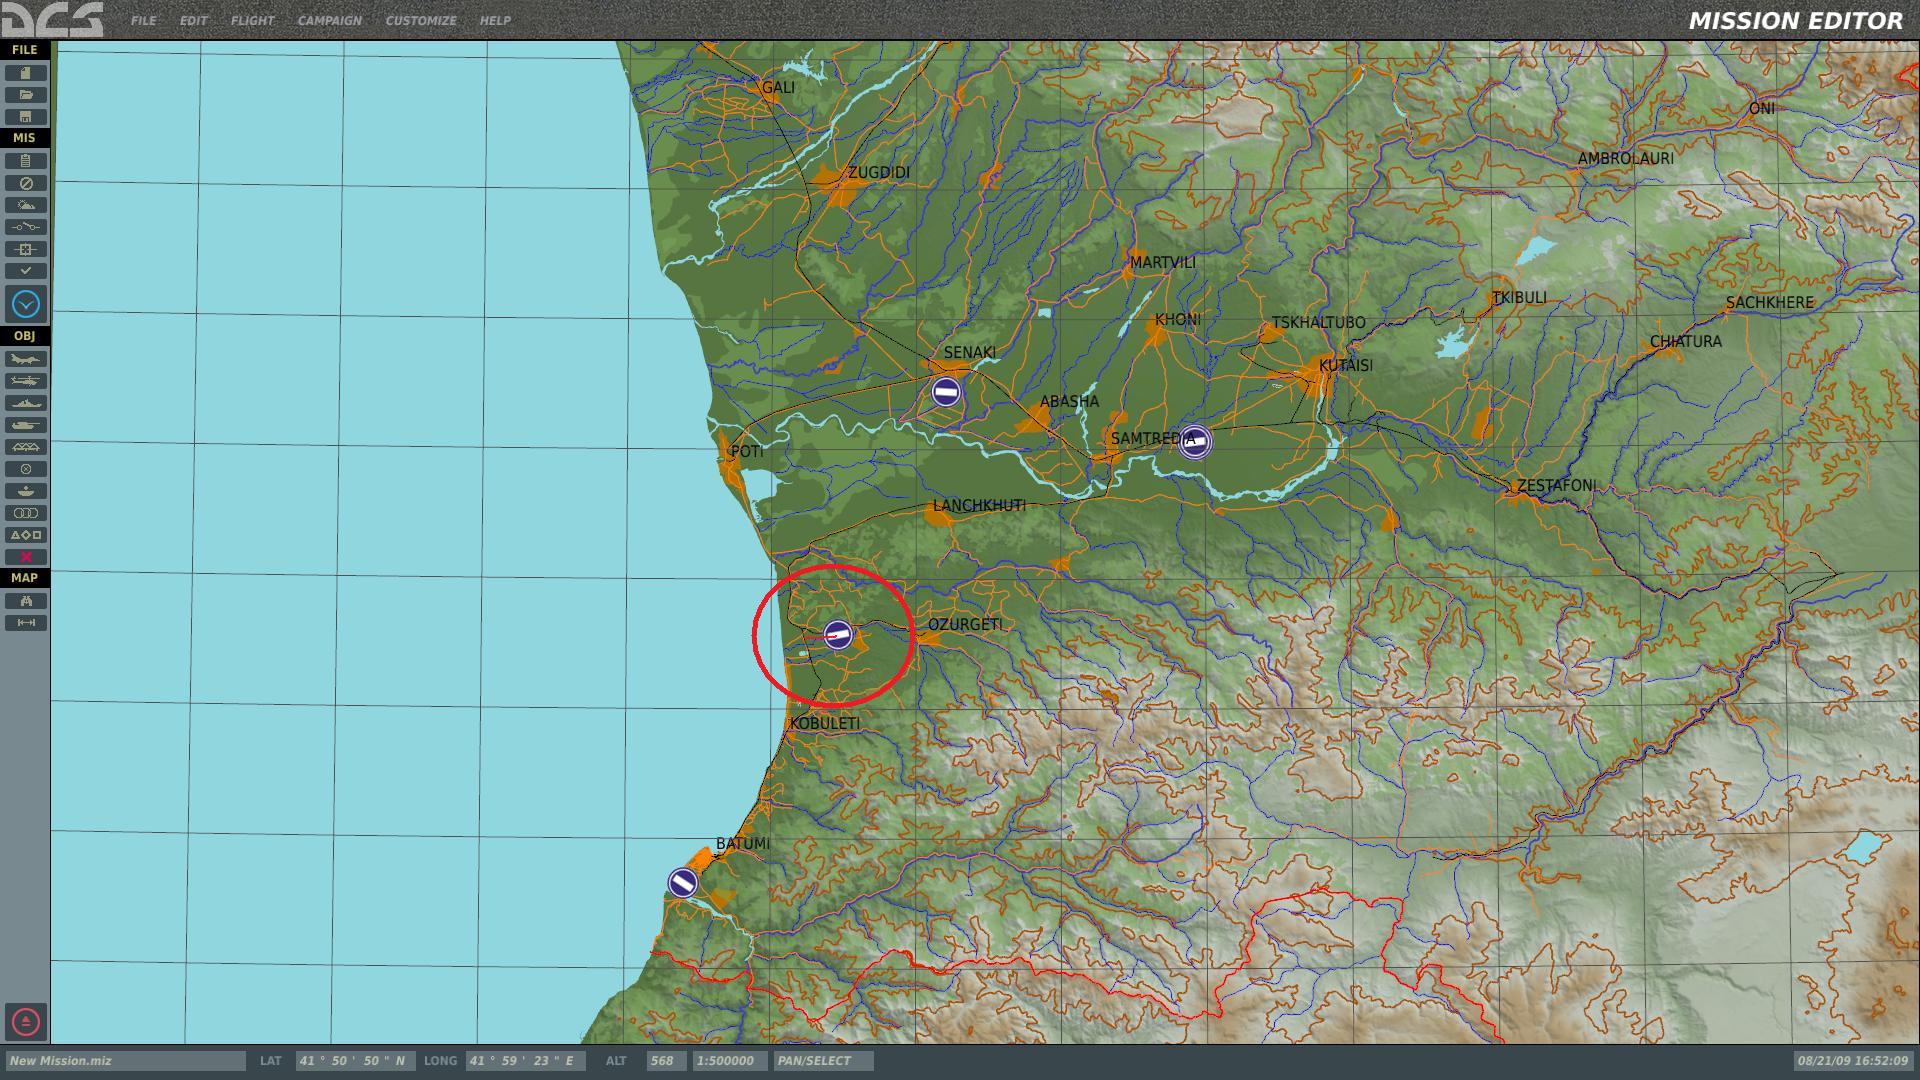Click the ZESTAFONI city label

coord(1557,486)
